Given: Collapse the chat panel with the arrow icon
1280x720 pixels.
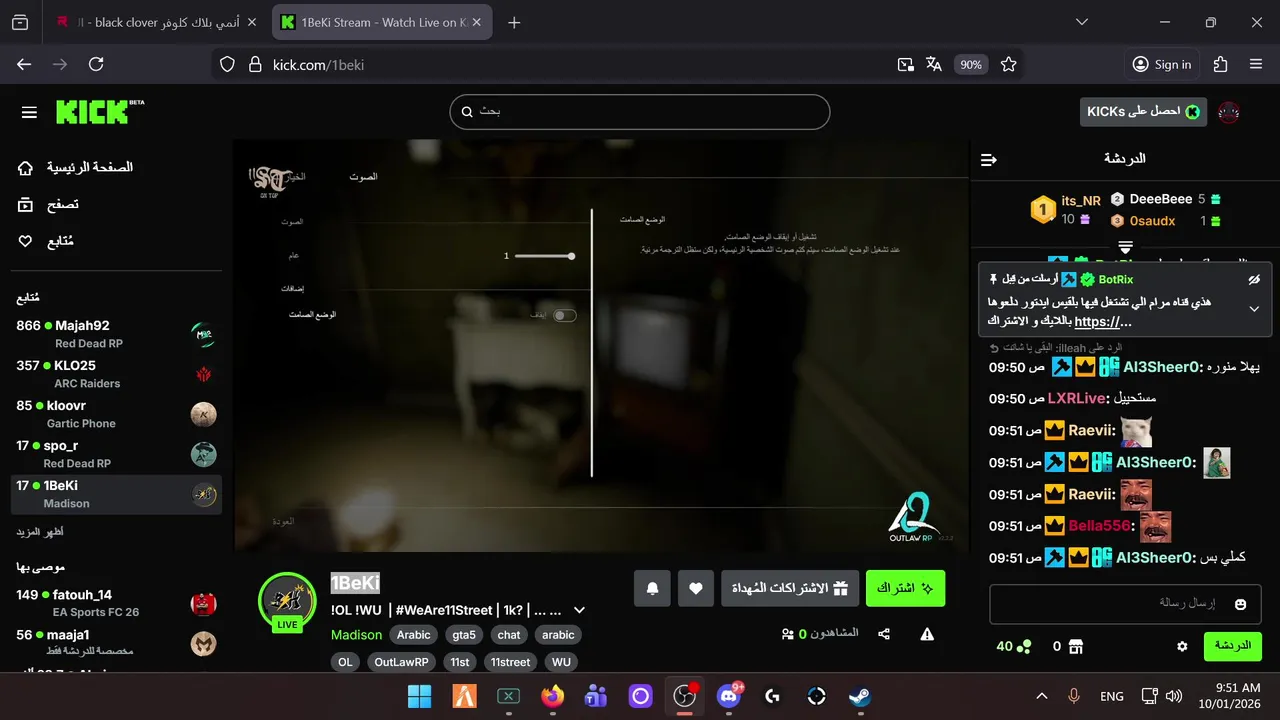Looking at the screenshot, I should 989,159.
